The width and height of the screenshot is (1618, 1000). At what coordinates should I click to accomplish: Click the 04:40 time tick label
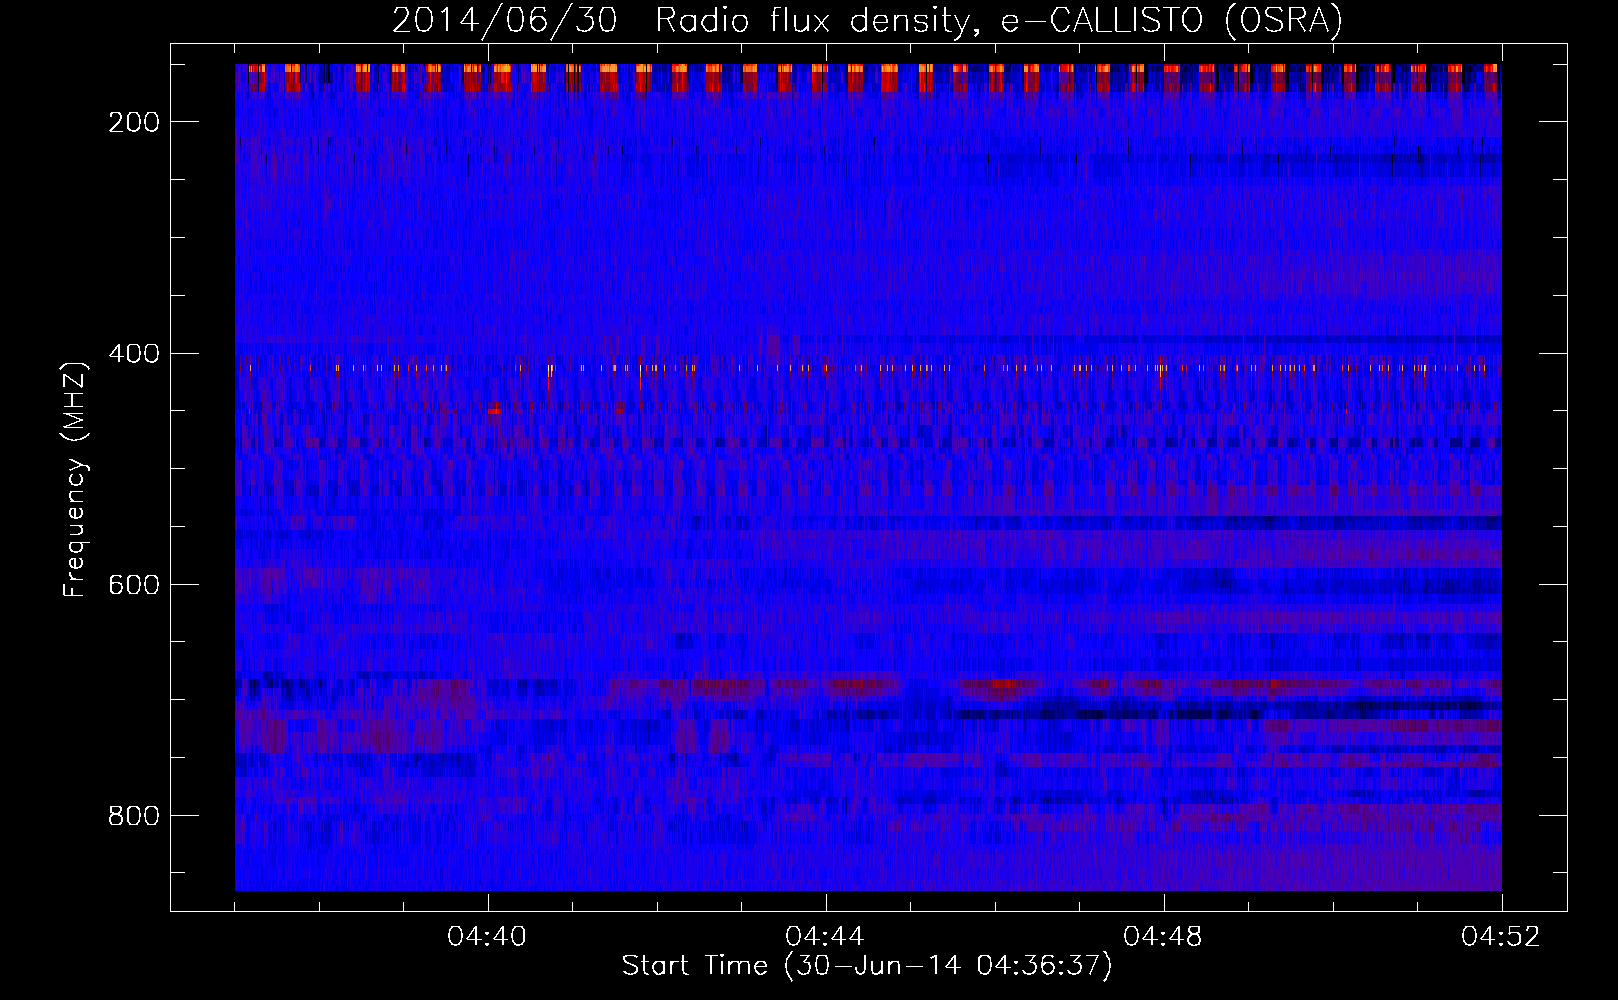point(488,937)
